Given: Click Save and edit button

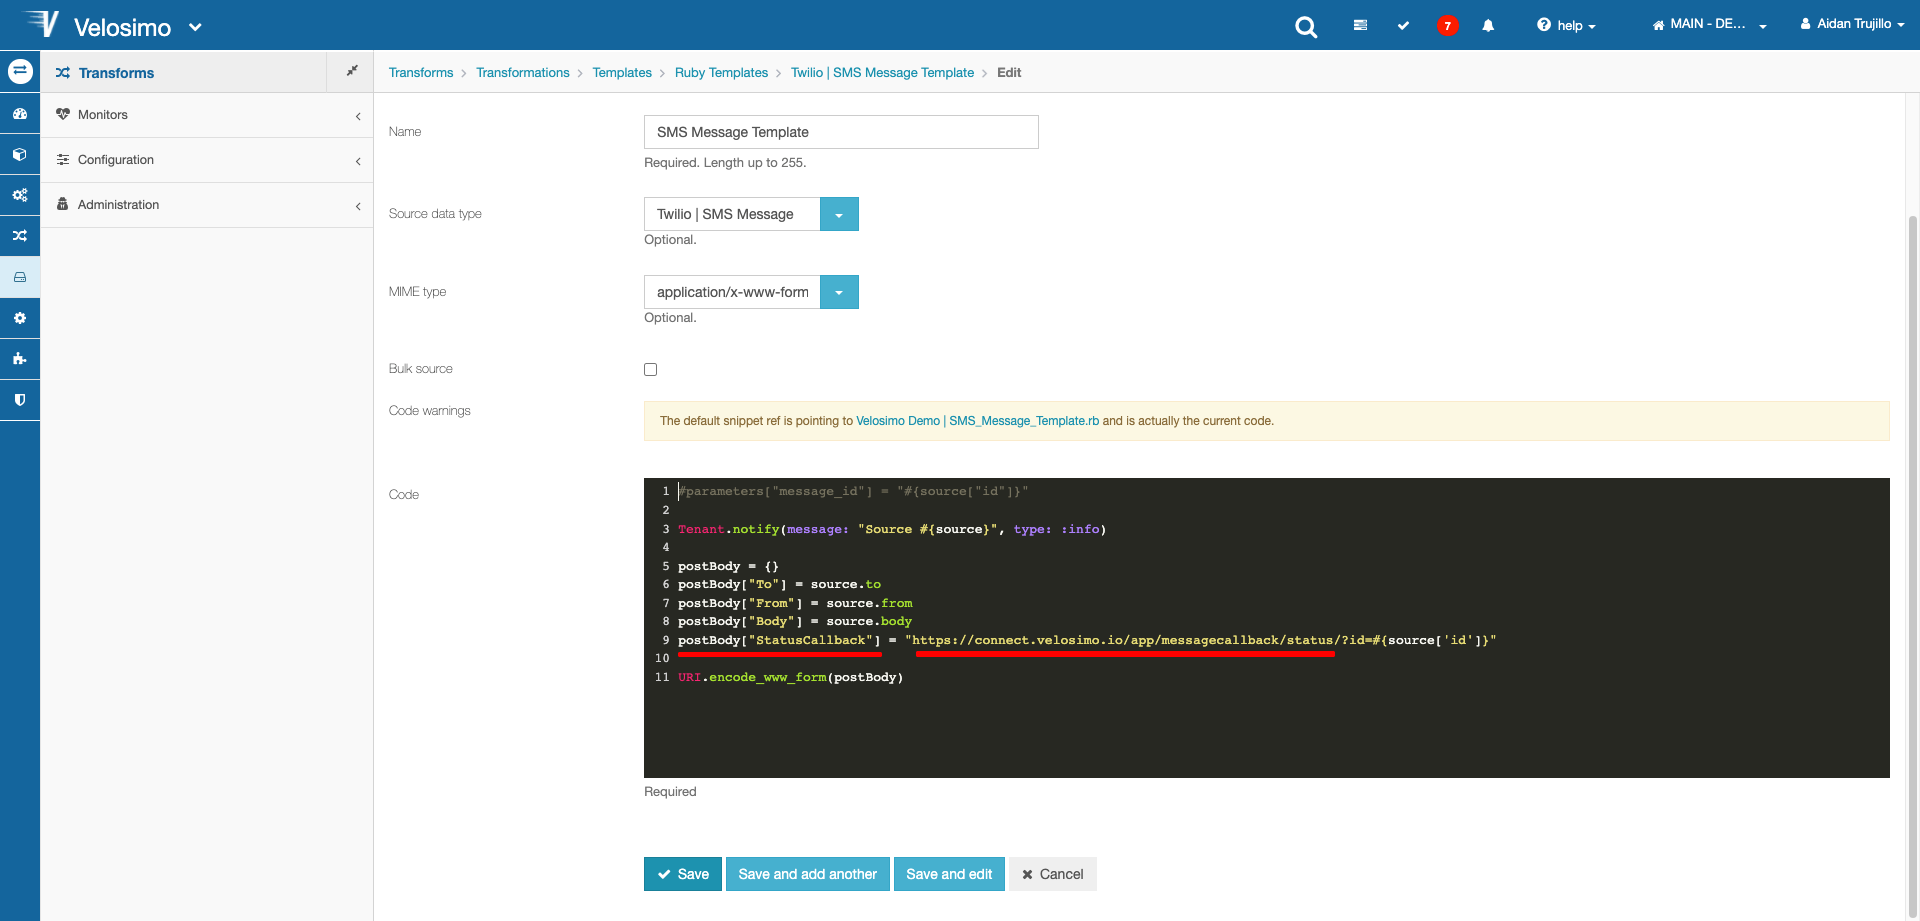Looking at the screenshot, I should coord(949,874).
